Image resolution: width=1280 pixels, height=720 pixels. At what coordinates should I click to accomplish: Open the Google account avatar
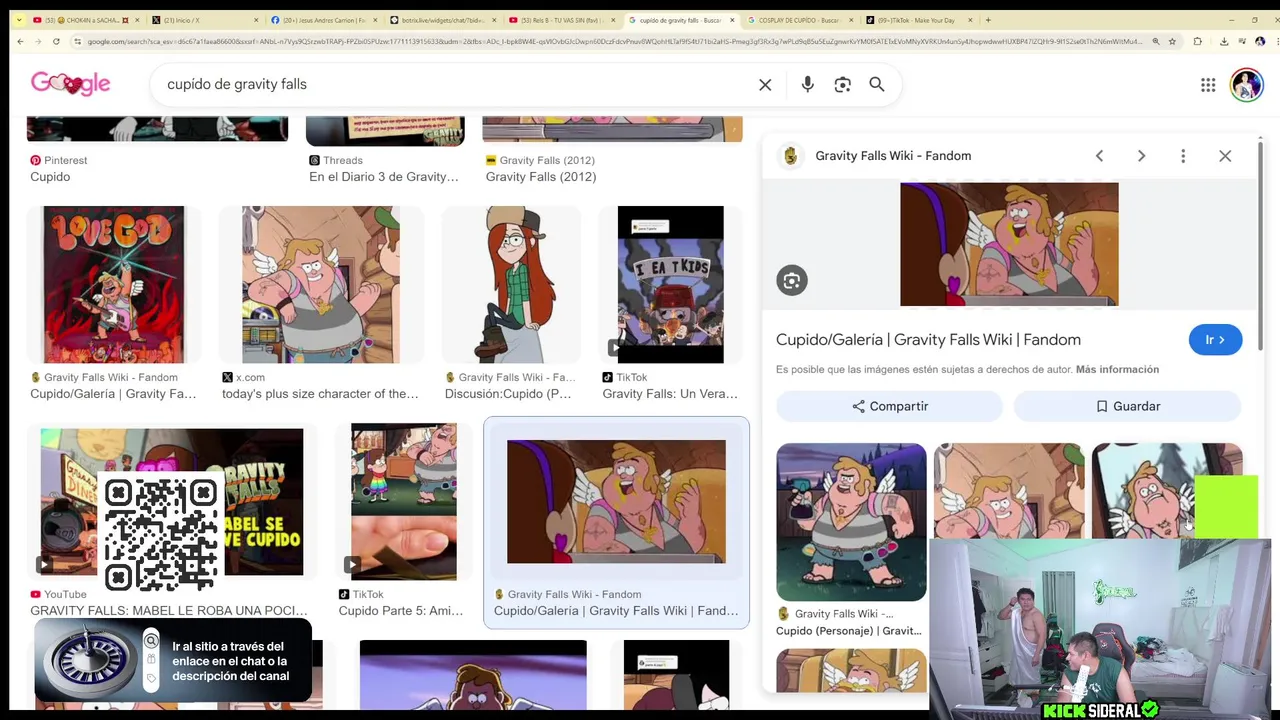click(x=1246, y=85)
